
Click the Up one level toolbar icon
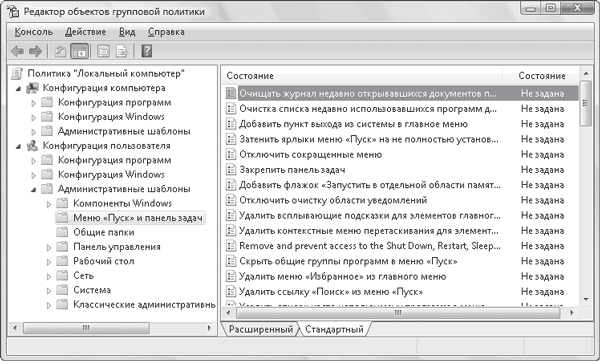point(60,51)
